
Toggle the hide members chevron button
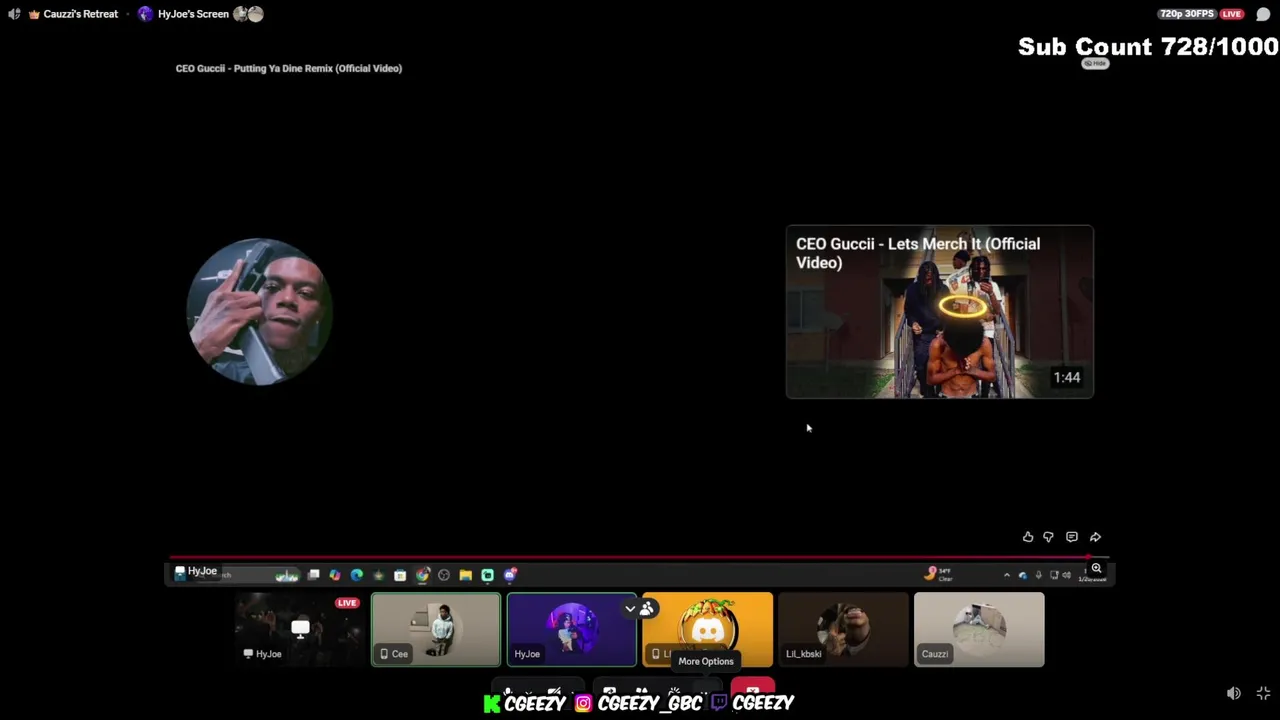[x=638, y=608]
